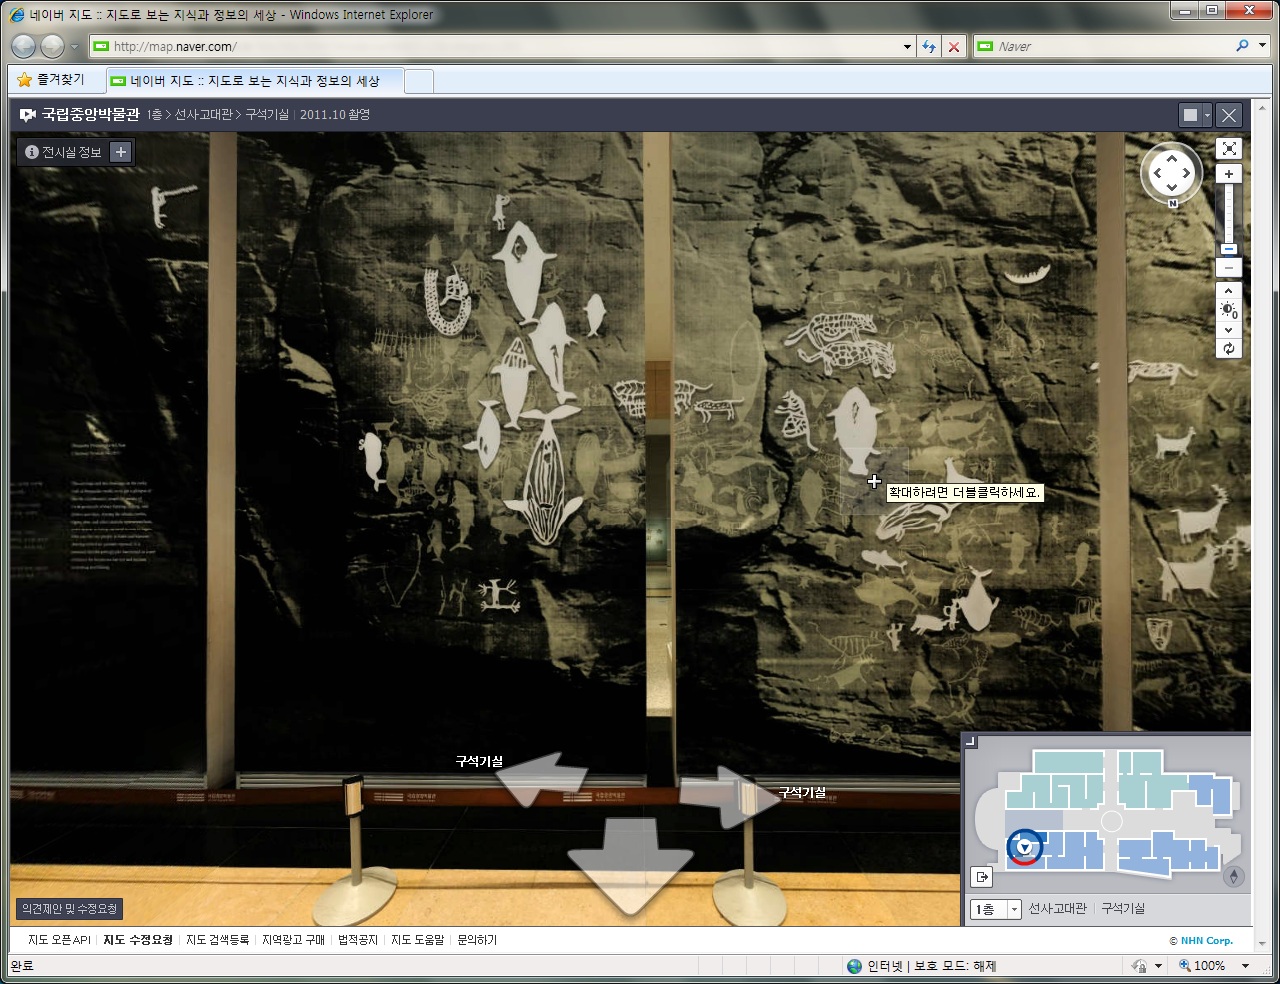Move left toward 구석기실 arrow

click(540, 779)
